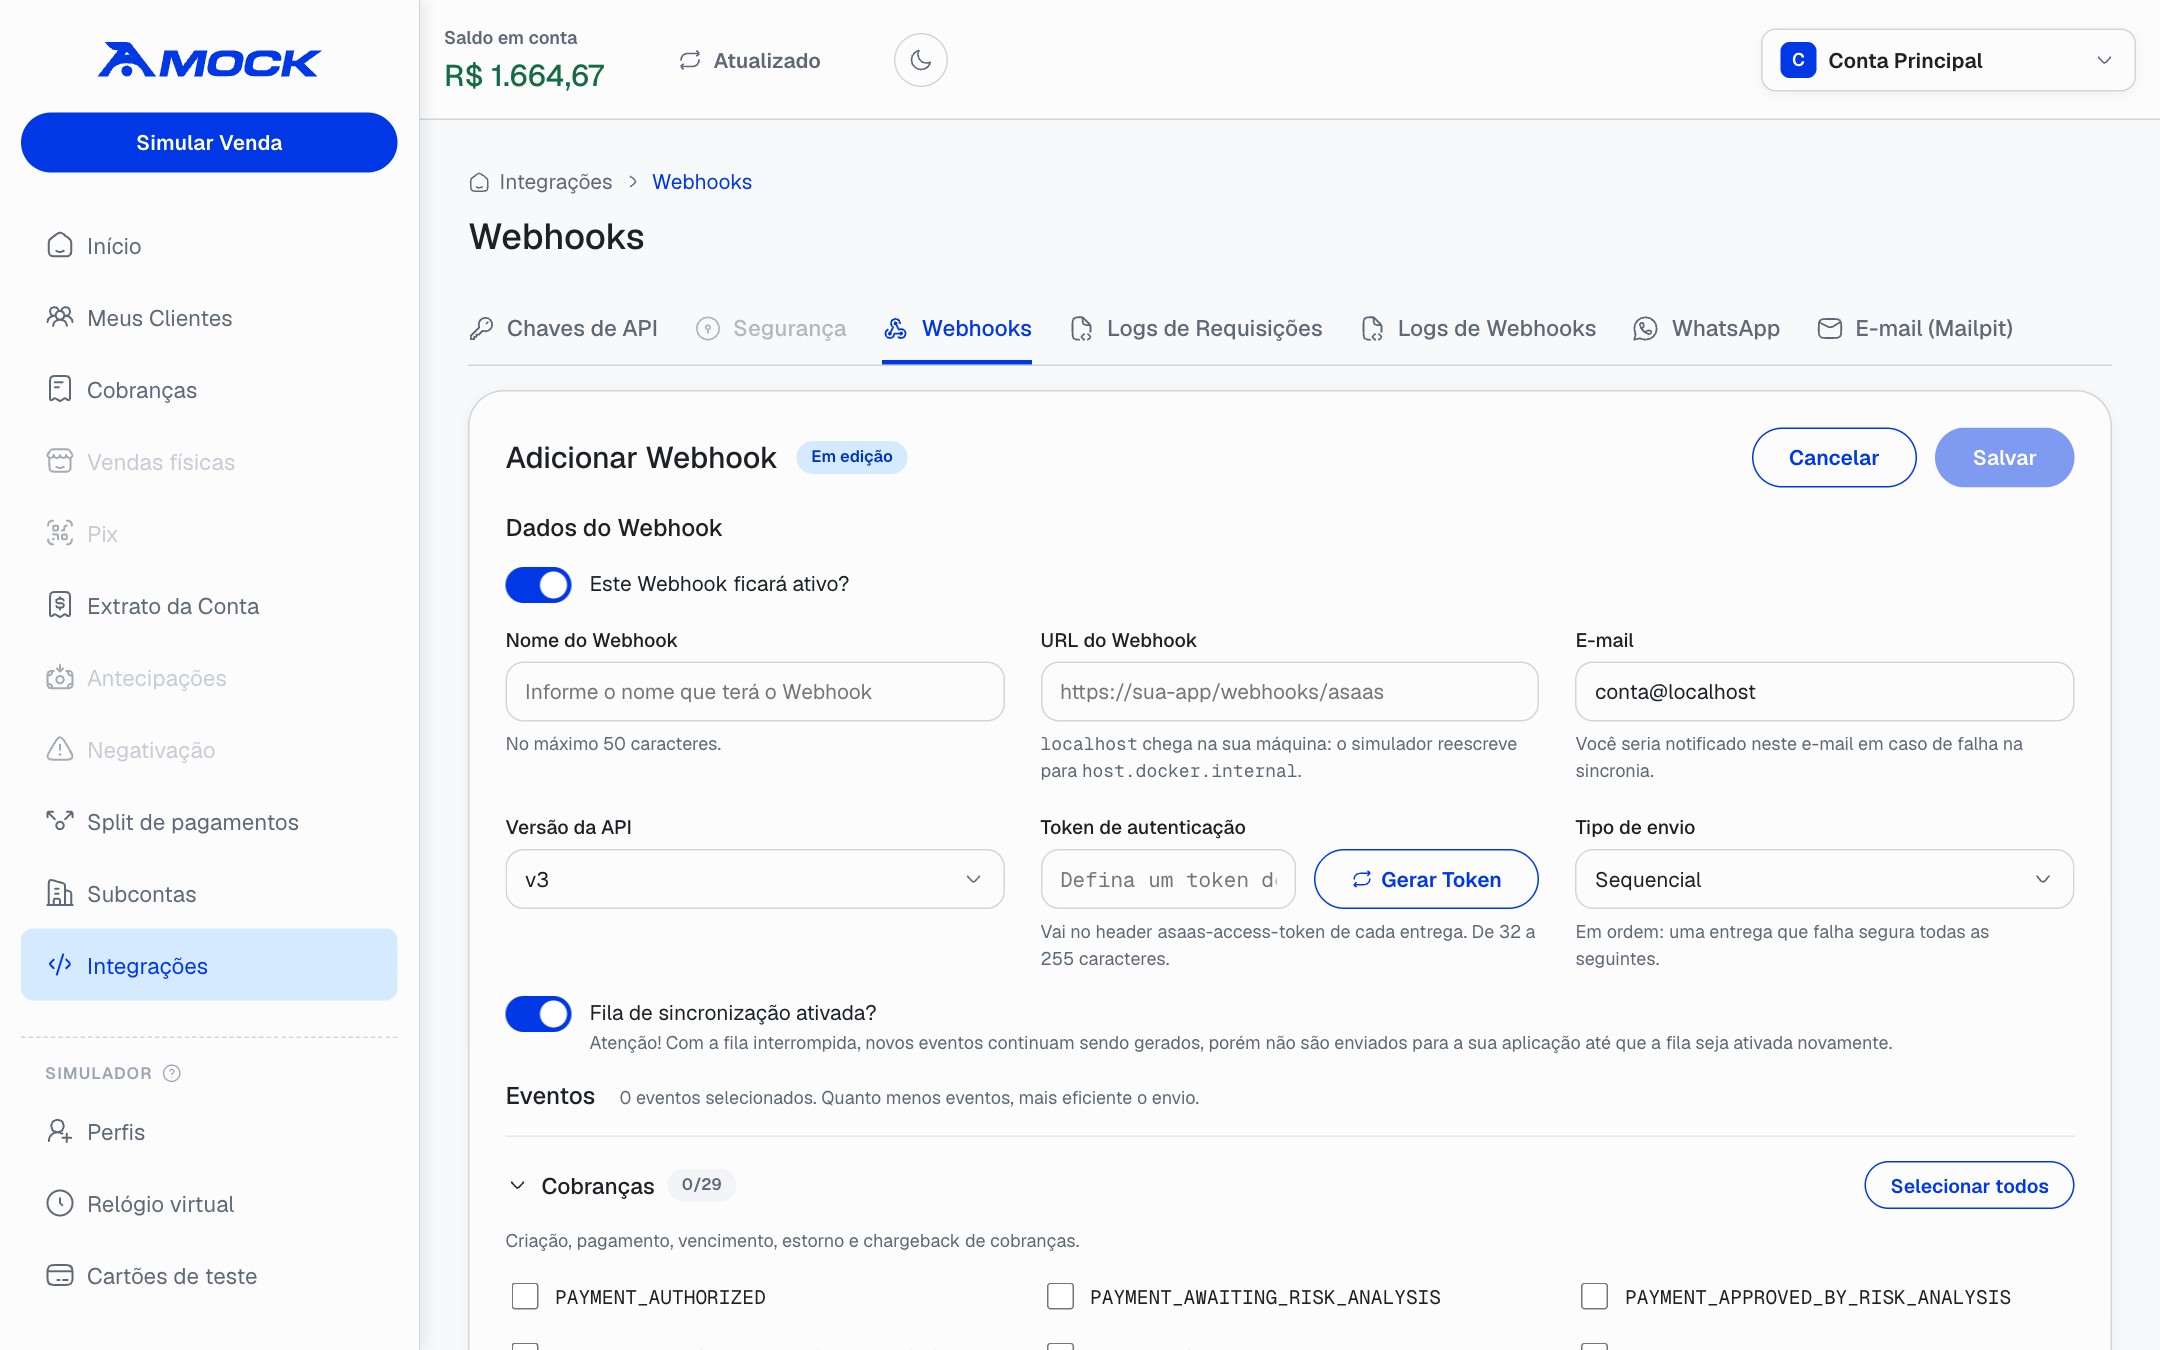Toggle 'Este Webhook ficará ativo?' switch
This screenshot has height=1350, width=2160.
click(538, 584)
